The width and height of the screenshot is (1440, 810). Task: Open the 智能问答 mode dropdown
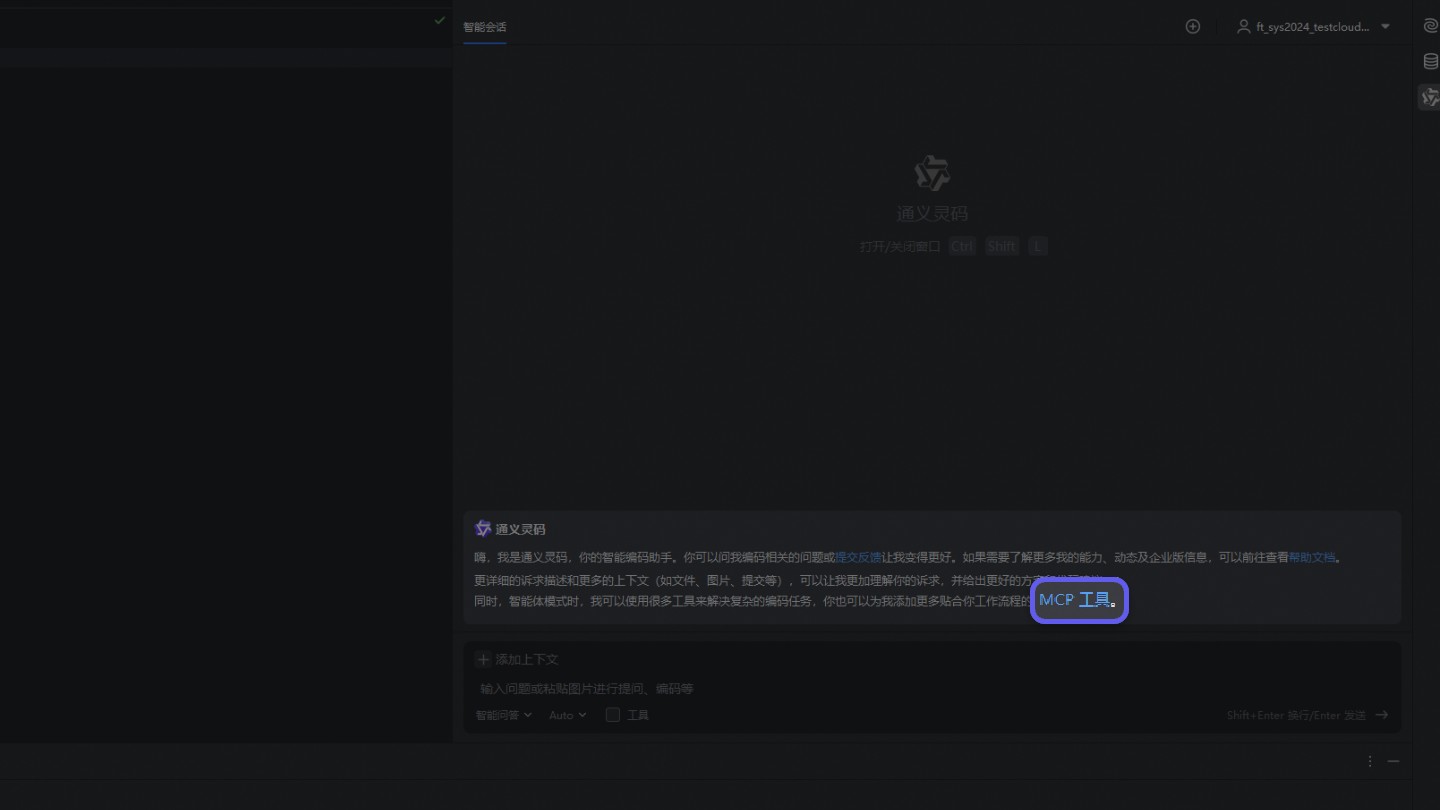coord(502,714)
